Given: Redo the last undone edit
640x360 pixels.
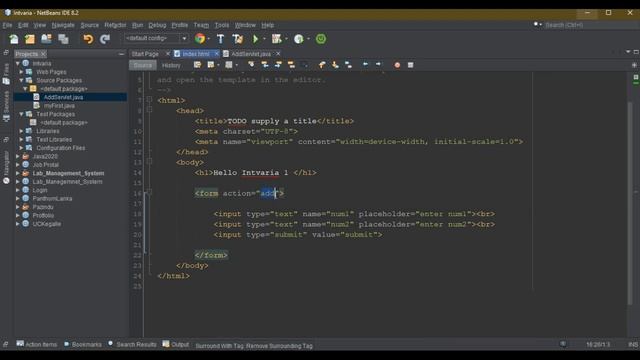Looking at the screenshot, I should tap(105, 39).
